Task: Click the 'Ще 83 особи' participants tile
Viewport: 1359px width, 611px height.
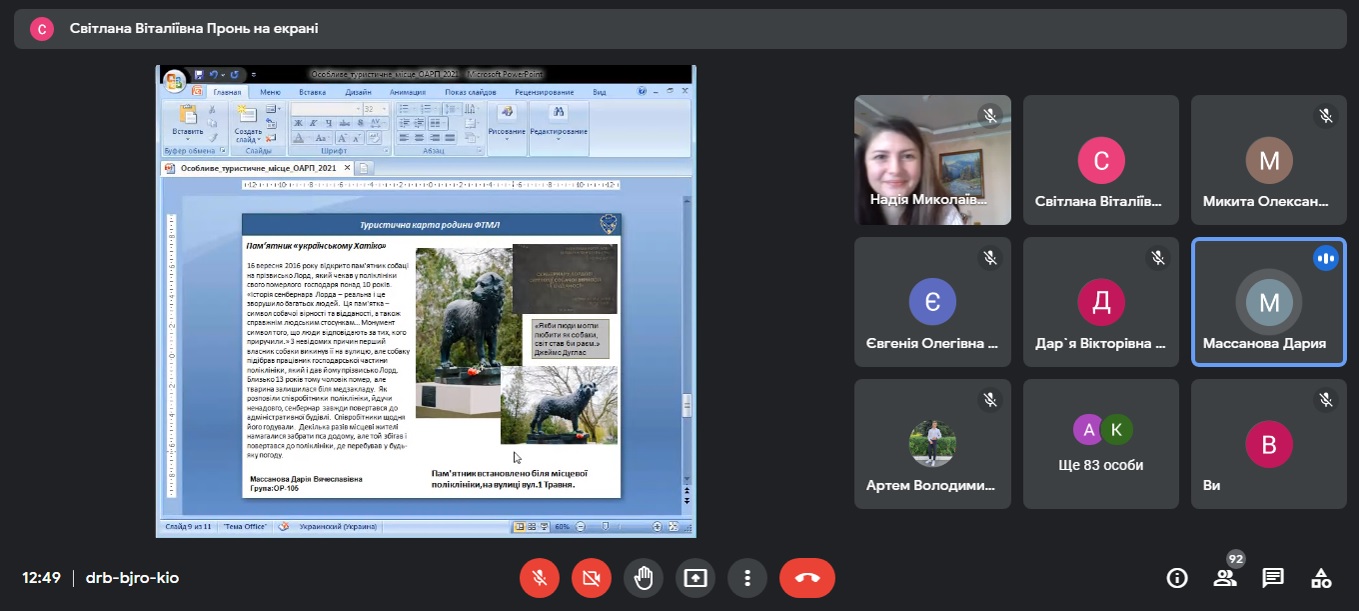Action: (1100, 443)
